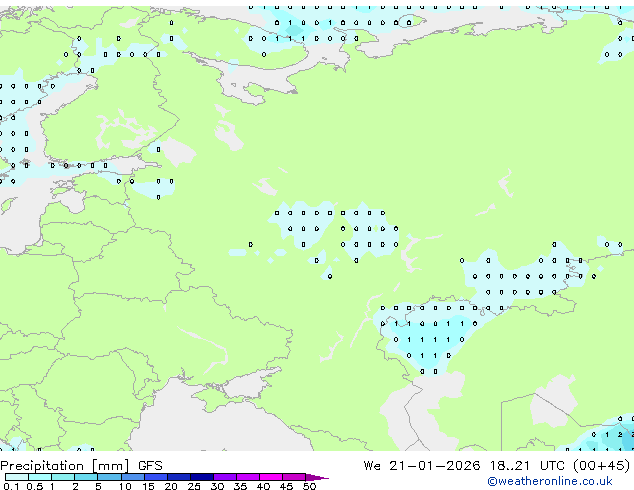The image size is (634, 490).
Task: Select the 2–5 mm legend color box
Action: coord(86,477)
